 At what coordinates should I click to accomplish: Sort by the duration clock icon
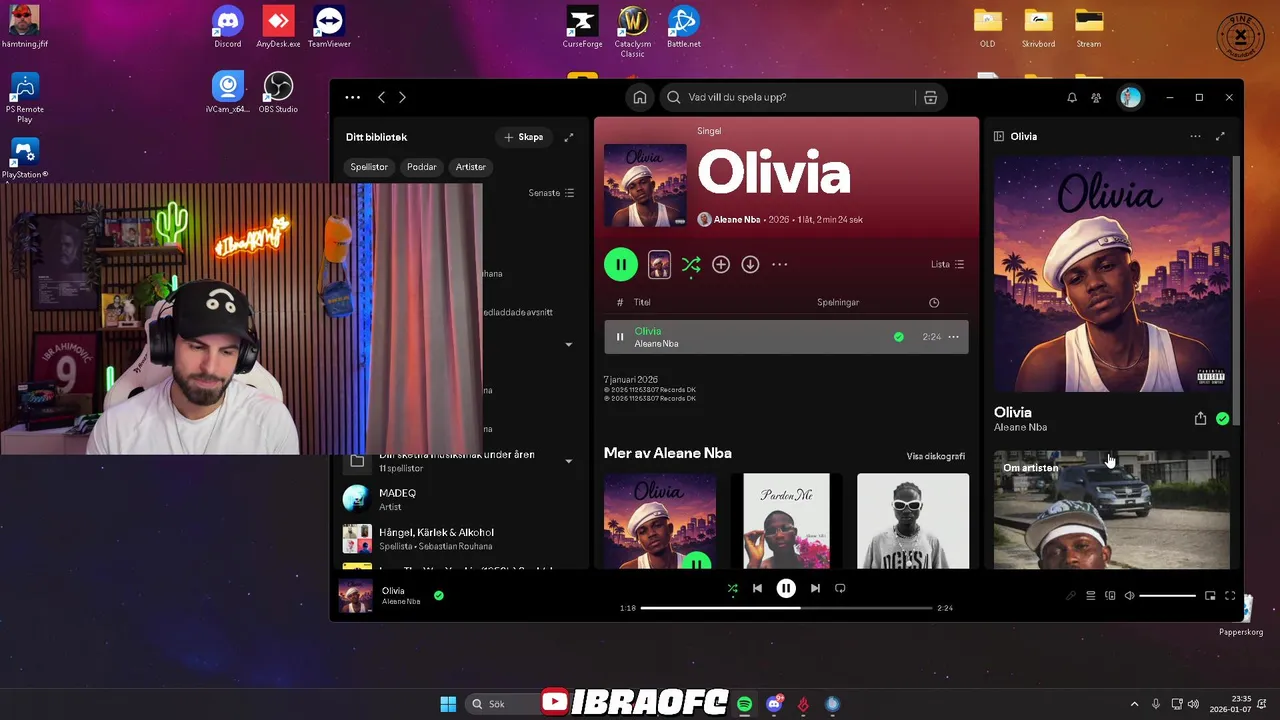pos(934,302)
